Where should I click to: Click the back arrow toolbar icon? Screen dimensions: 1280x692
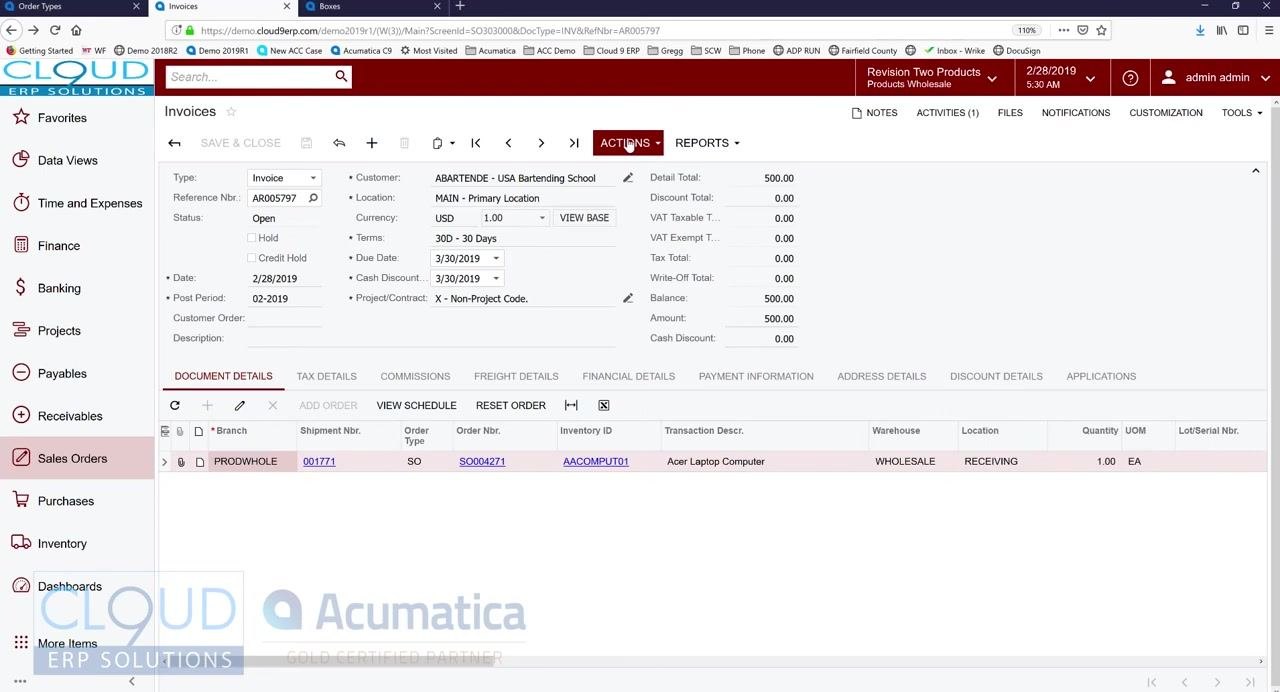(174, 143)
